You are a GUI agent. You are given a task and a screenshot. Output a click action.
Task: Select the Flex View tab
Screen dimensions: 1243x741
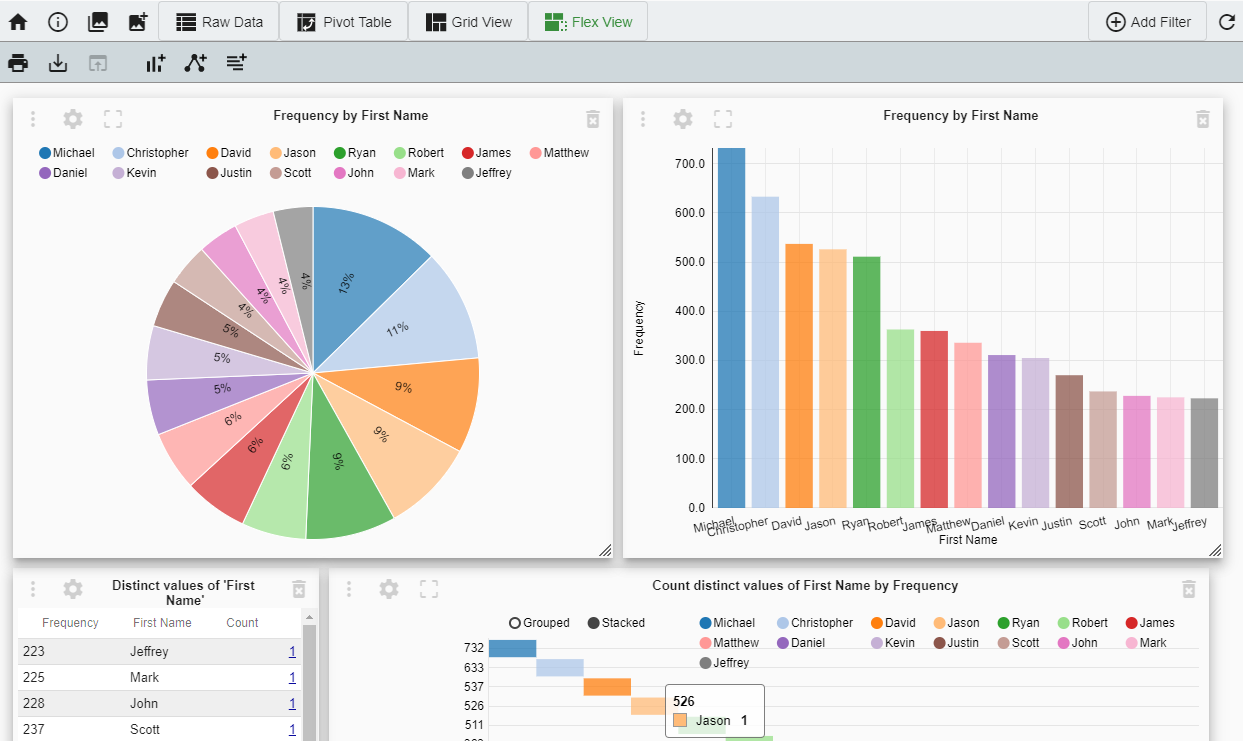[588, 21]
